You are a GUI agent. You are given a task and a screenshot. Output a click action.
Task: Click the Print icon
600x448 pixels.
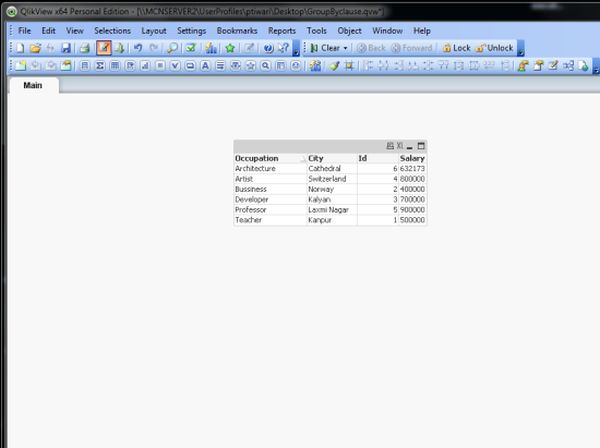(85, 48)
